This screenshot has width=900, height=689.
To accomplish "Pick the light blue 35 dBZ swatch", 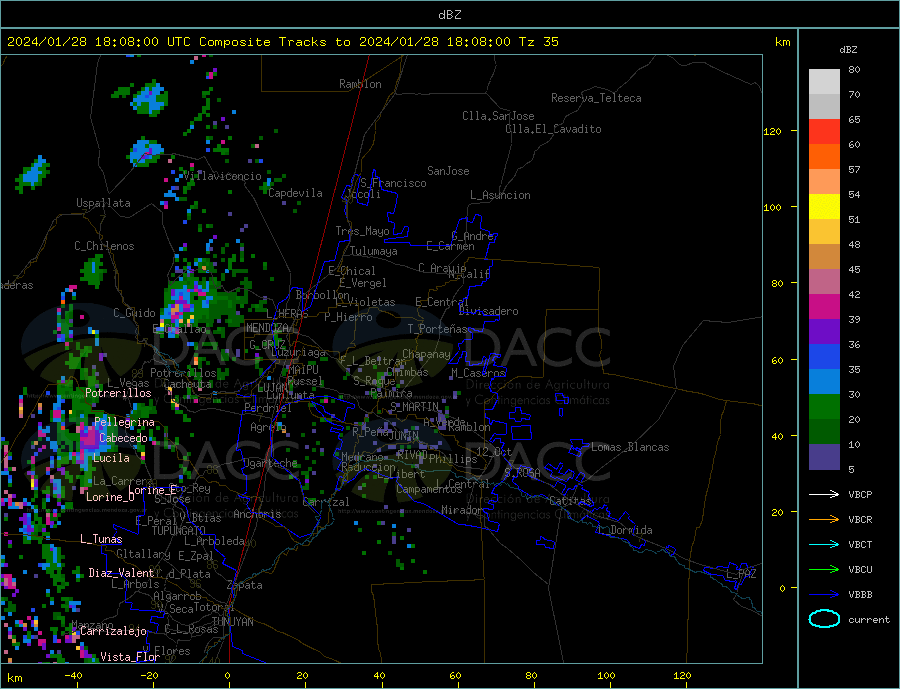I will click(x=824, y=382).
